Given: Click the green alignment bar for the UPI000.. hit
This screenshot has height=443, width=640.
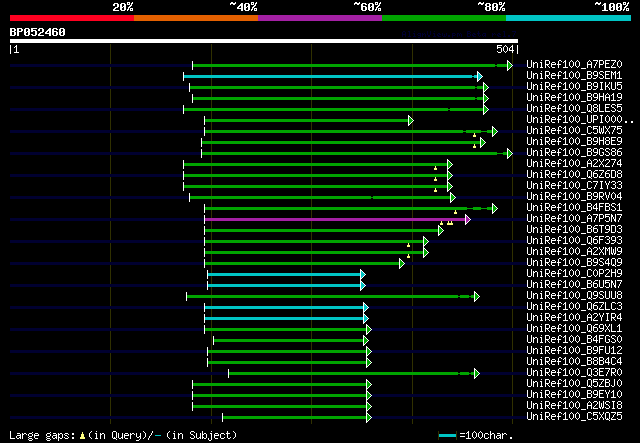Looking at the screenshot, I should coord(309,120).
